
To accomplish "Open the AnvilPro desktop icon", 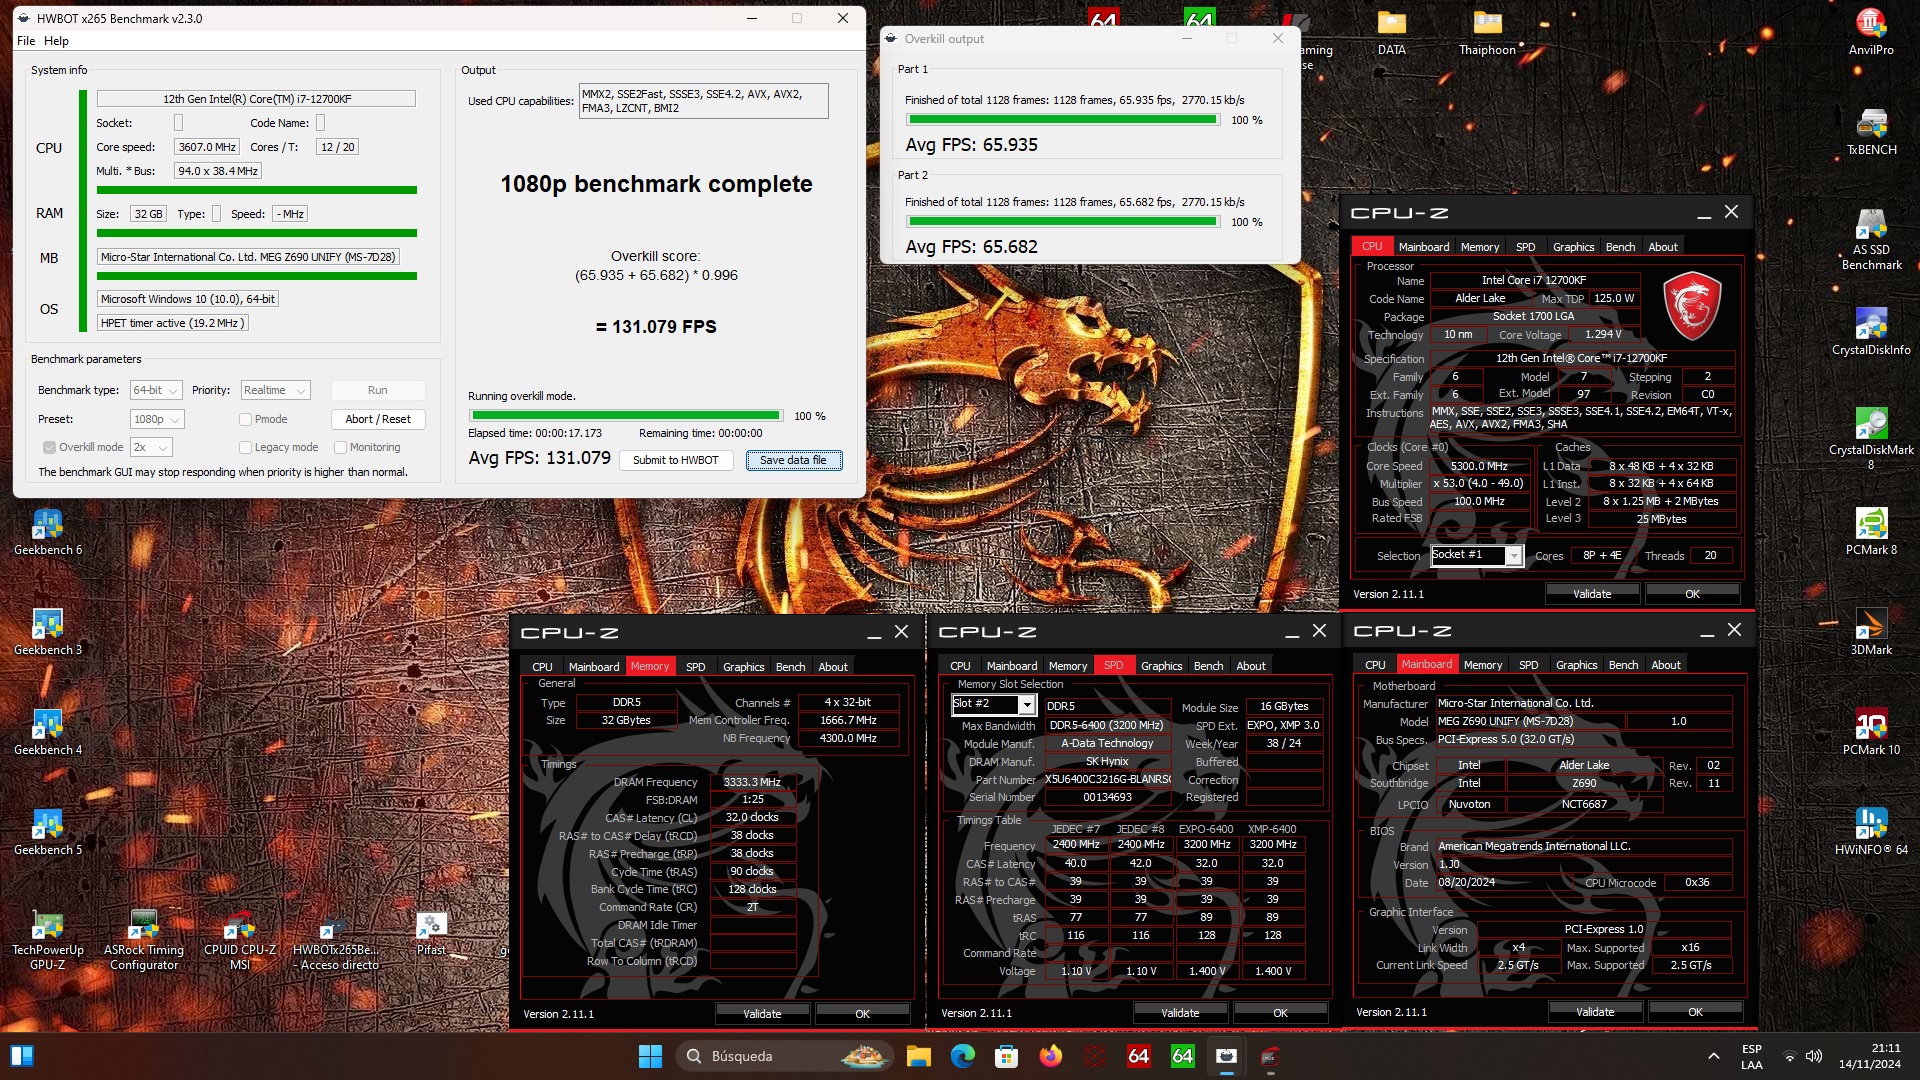I will point(1871,31).
